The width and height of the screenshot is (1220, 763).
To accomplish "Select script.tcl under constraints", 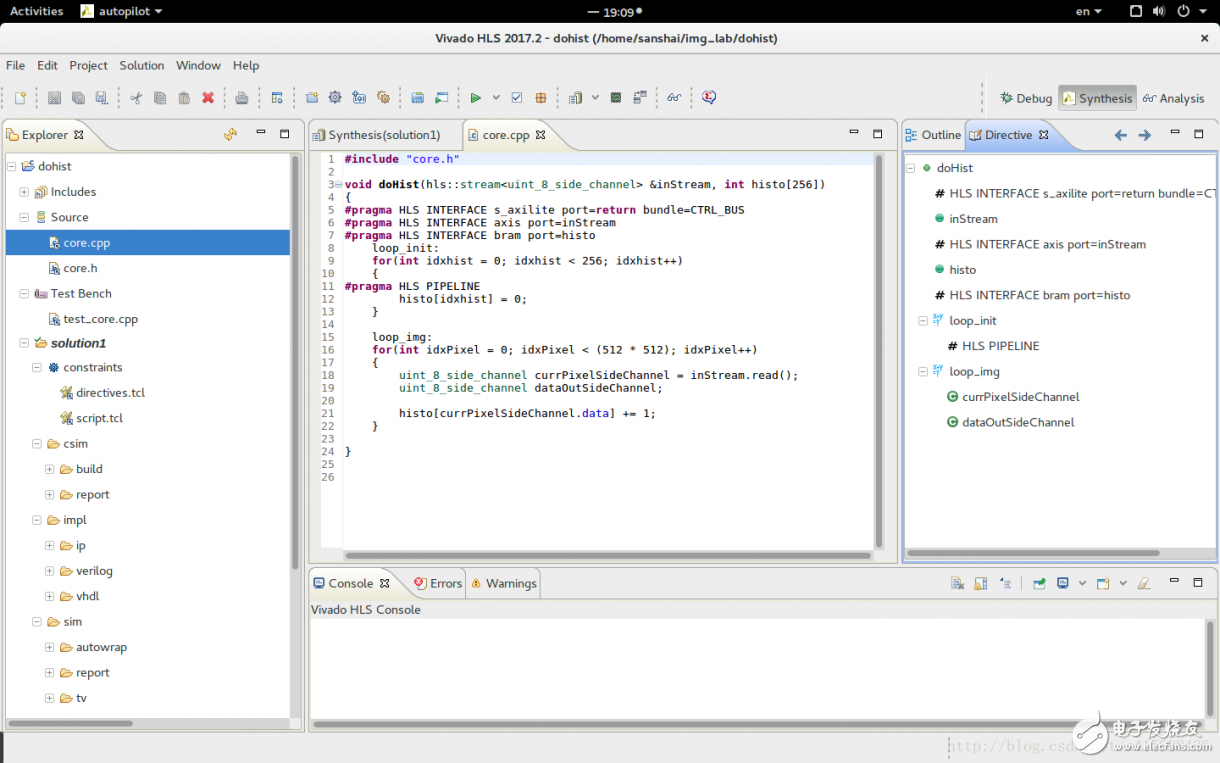I will tap(99, 418).
